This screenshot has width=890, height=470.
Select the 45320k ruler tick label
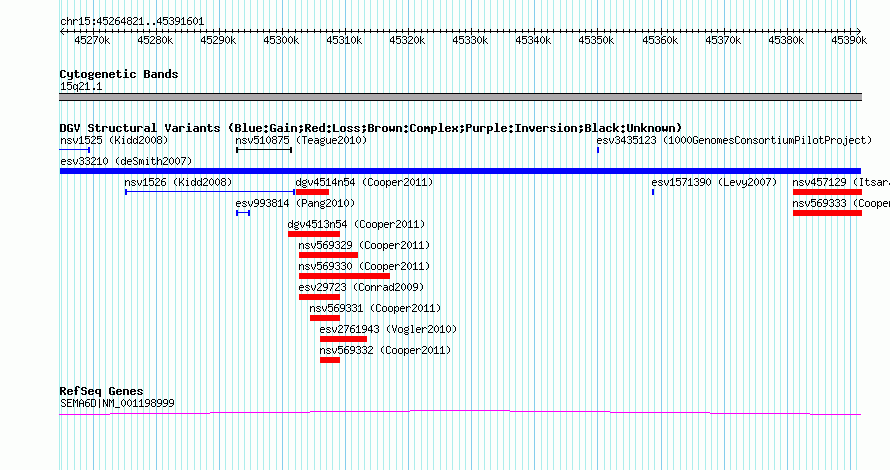407,40
